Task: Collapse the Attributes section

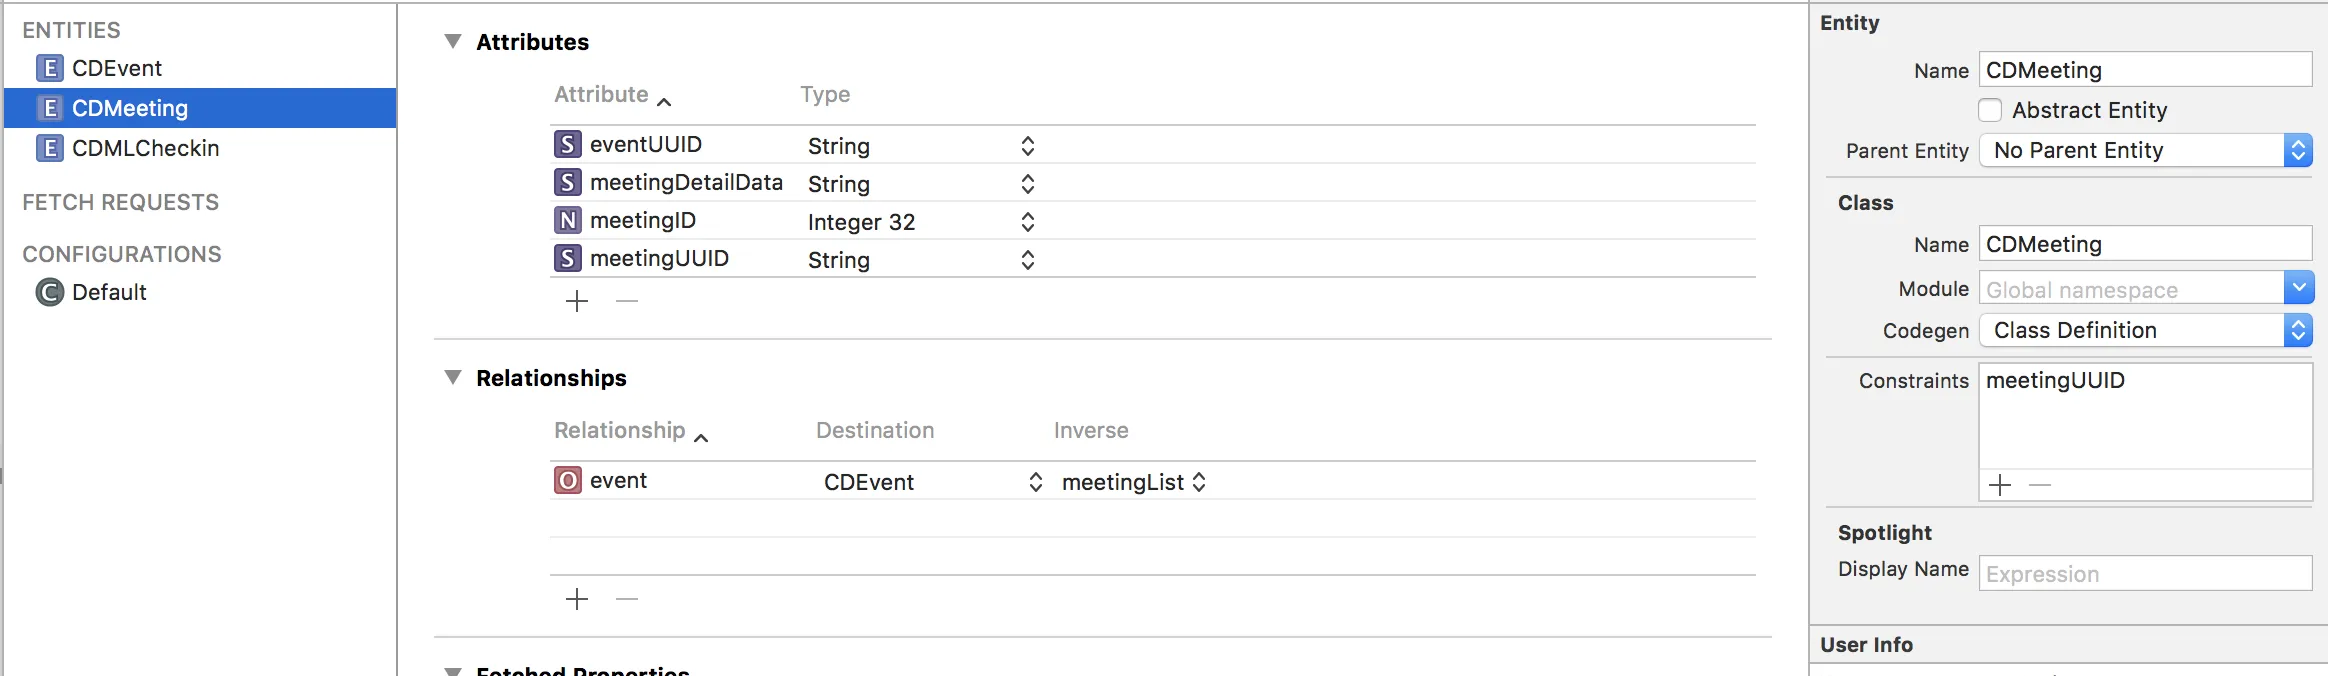Action: (453, 42)
